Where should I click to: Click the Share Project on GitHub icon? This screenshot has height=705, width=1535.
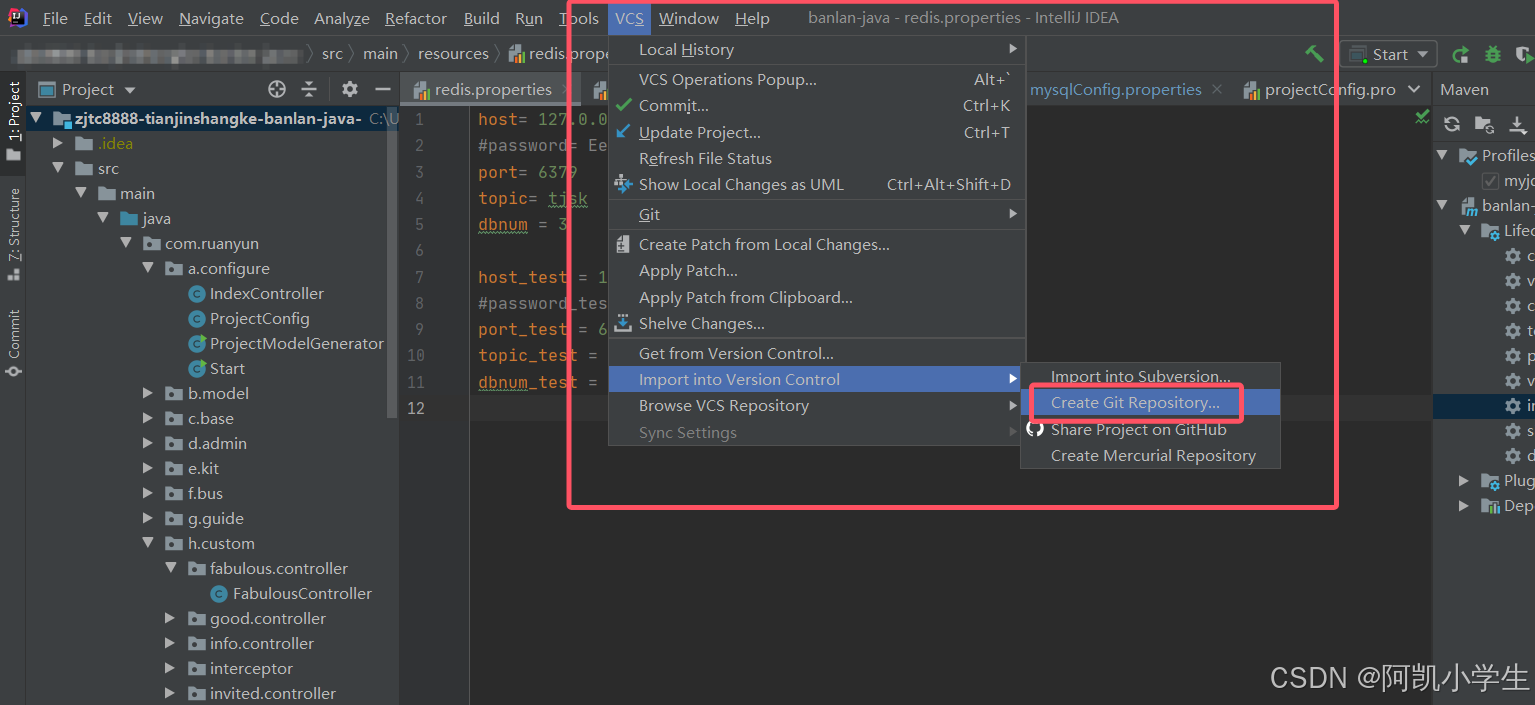1035,429
